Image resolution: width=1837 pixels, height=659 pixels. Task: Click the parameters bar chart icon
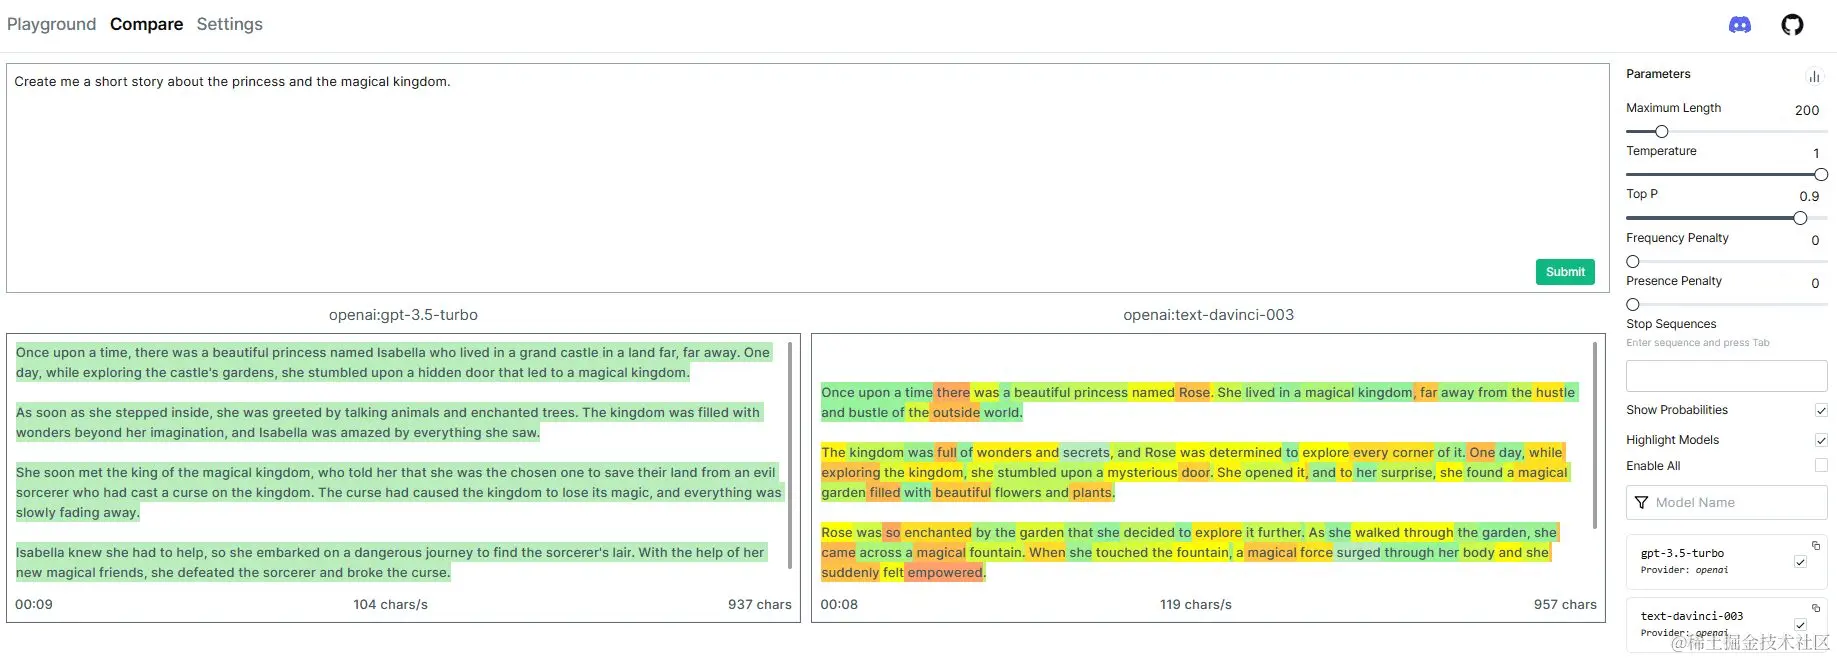[1814, 76]
